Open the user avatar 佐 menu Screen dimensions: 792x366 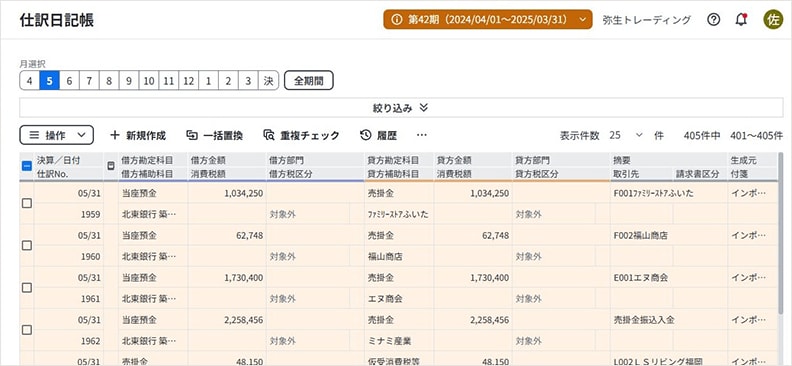click(773, 20)
